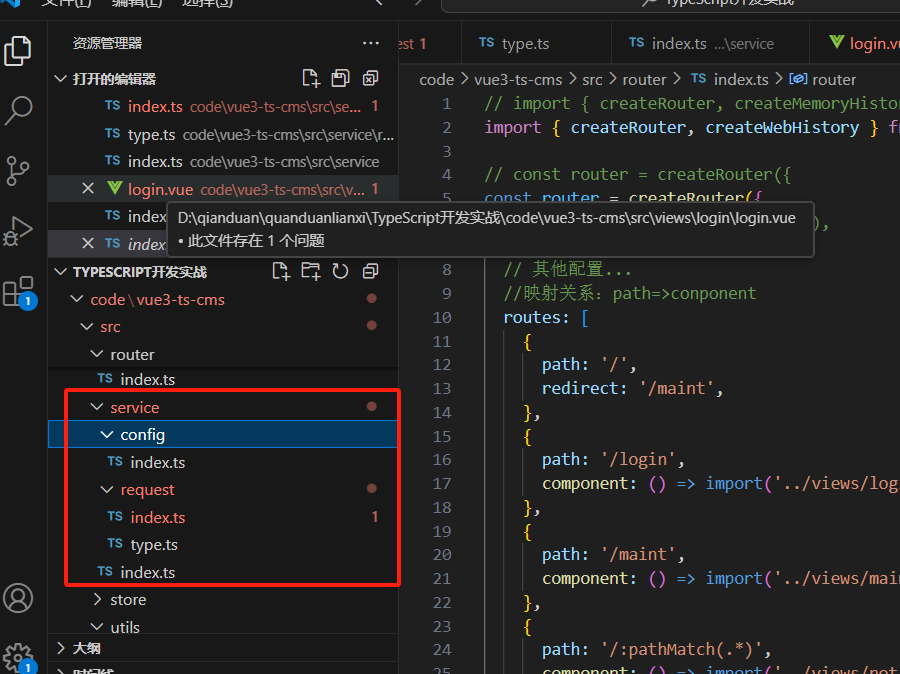Screen dimensions: 900x674
Task: Collapse the TYPESCRIPT开发实战 workspace section
Action: (x=60, y=272)
